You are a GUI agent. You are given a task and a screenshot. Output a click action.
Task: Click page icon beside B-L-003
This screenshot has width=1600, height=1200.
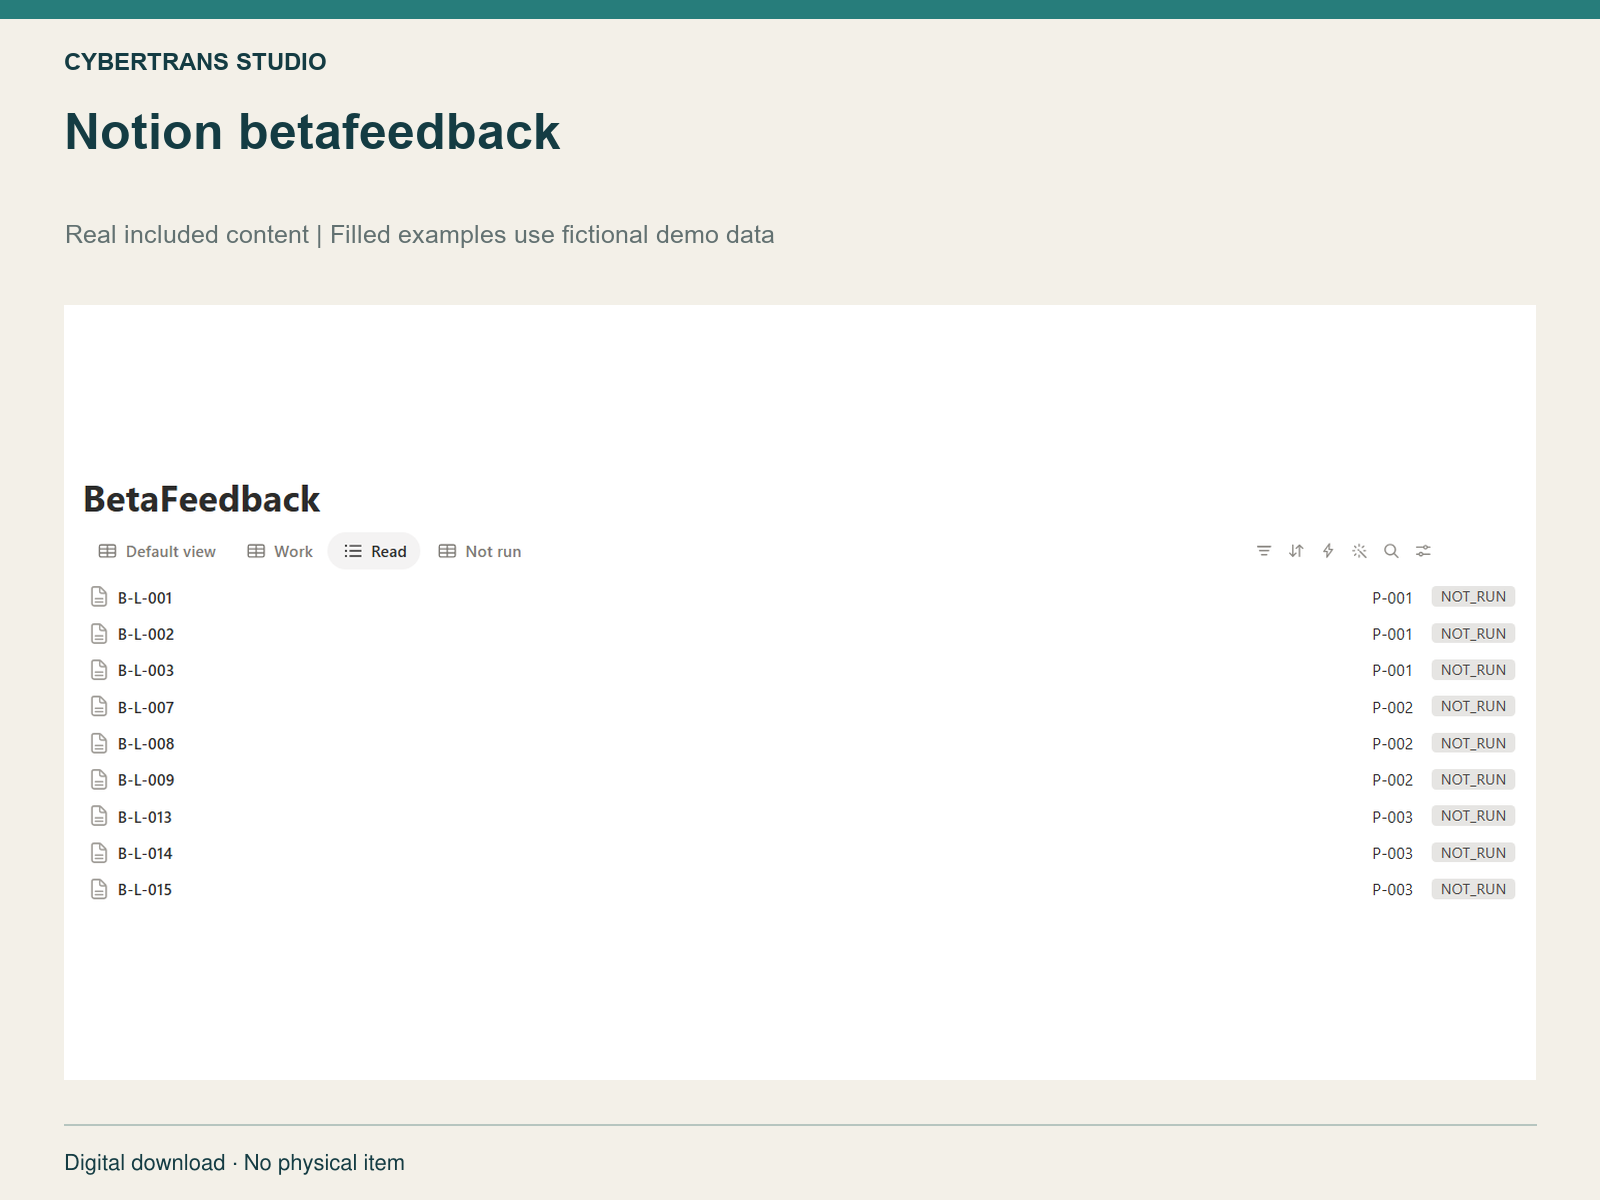(x=99, y=670)
